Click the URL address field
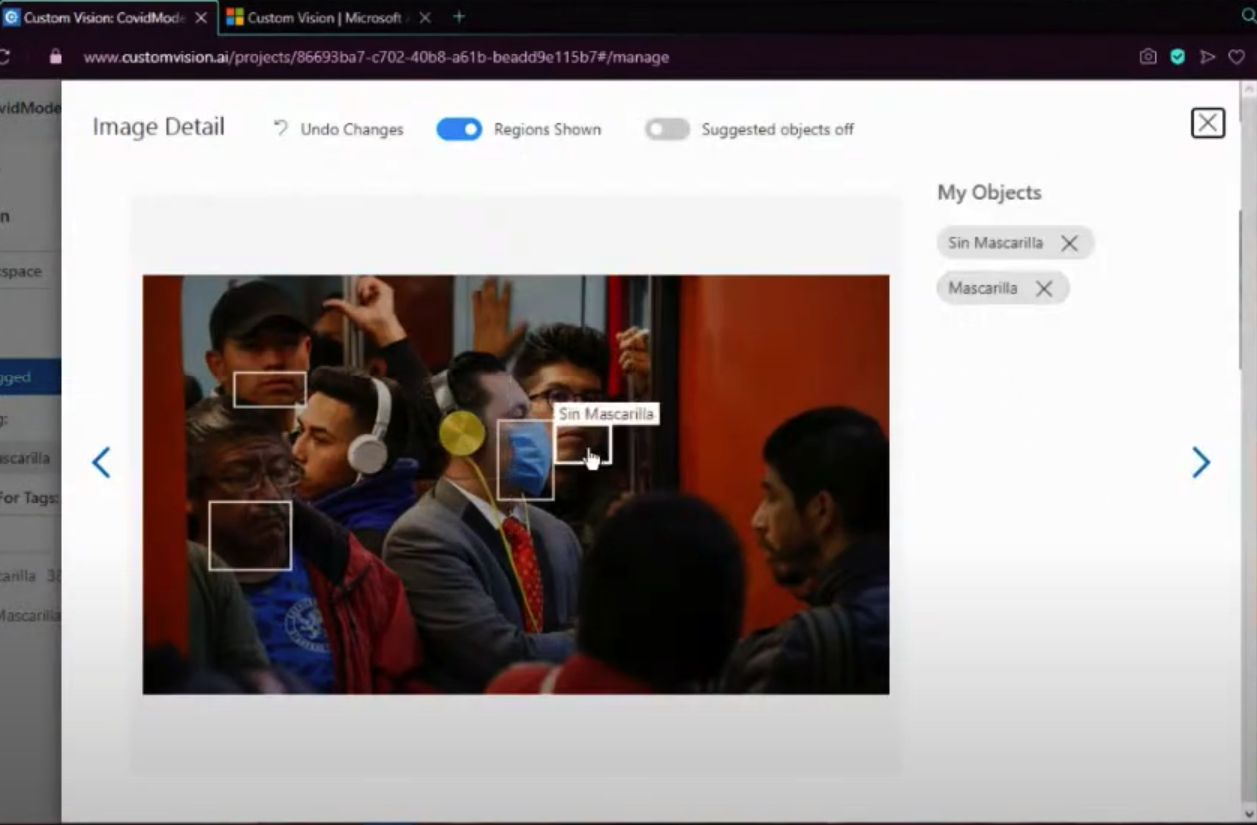 pos(376,57)
